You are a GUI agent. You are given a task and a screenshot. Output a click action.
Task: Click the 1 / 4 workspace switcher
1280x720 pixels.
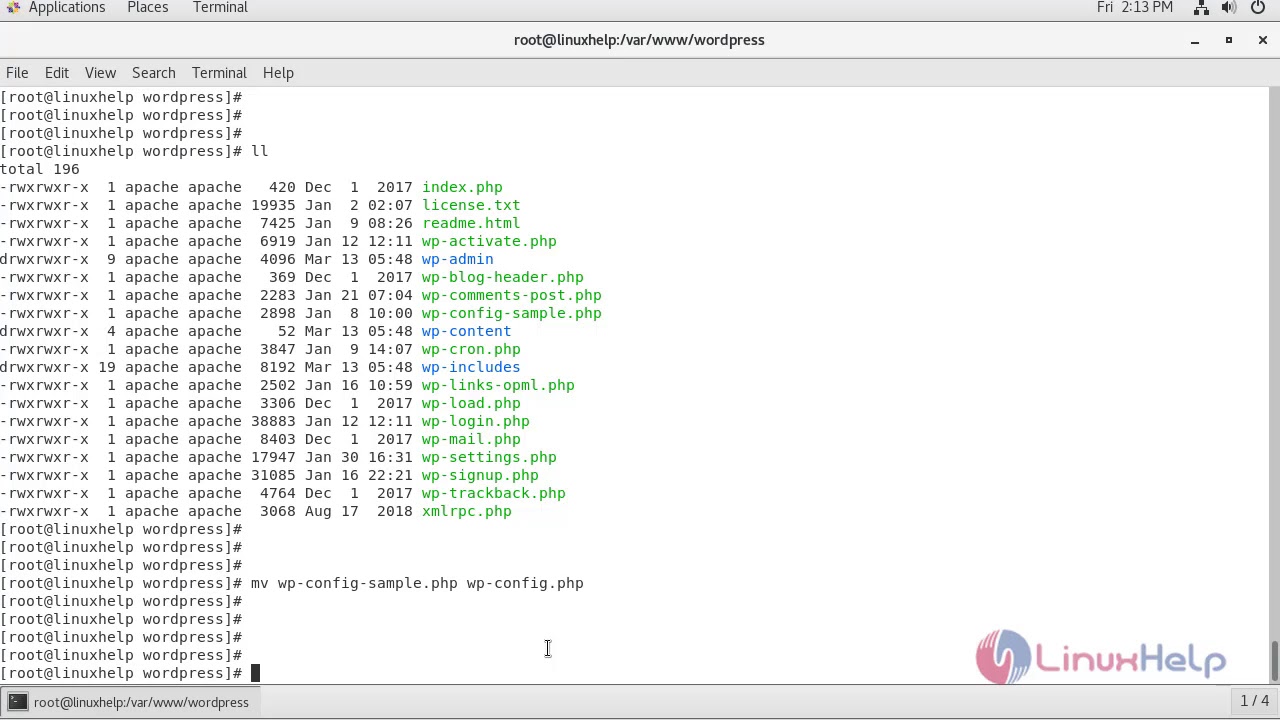click(x=1254, y=701)
